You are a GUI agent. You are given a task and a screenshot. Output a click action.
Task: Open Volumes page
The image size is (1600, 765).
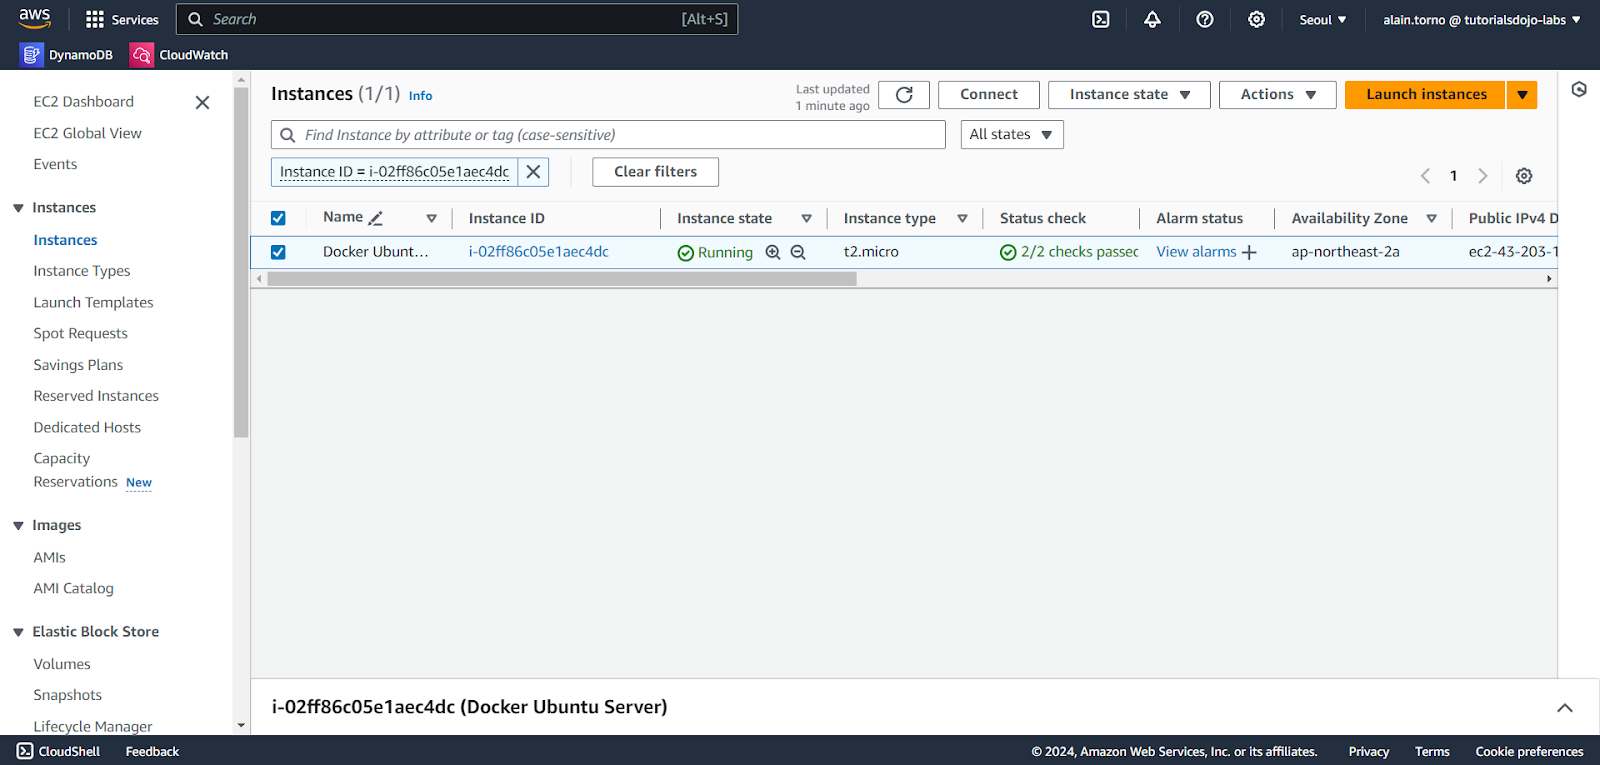(62, 664)
